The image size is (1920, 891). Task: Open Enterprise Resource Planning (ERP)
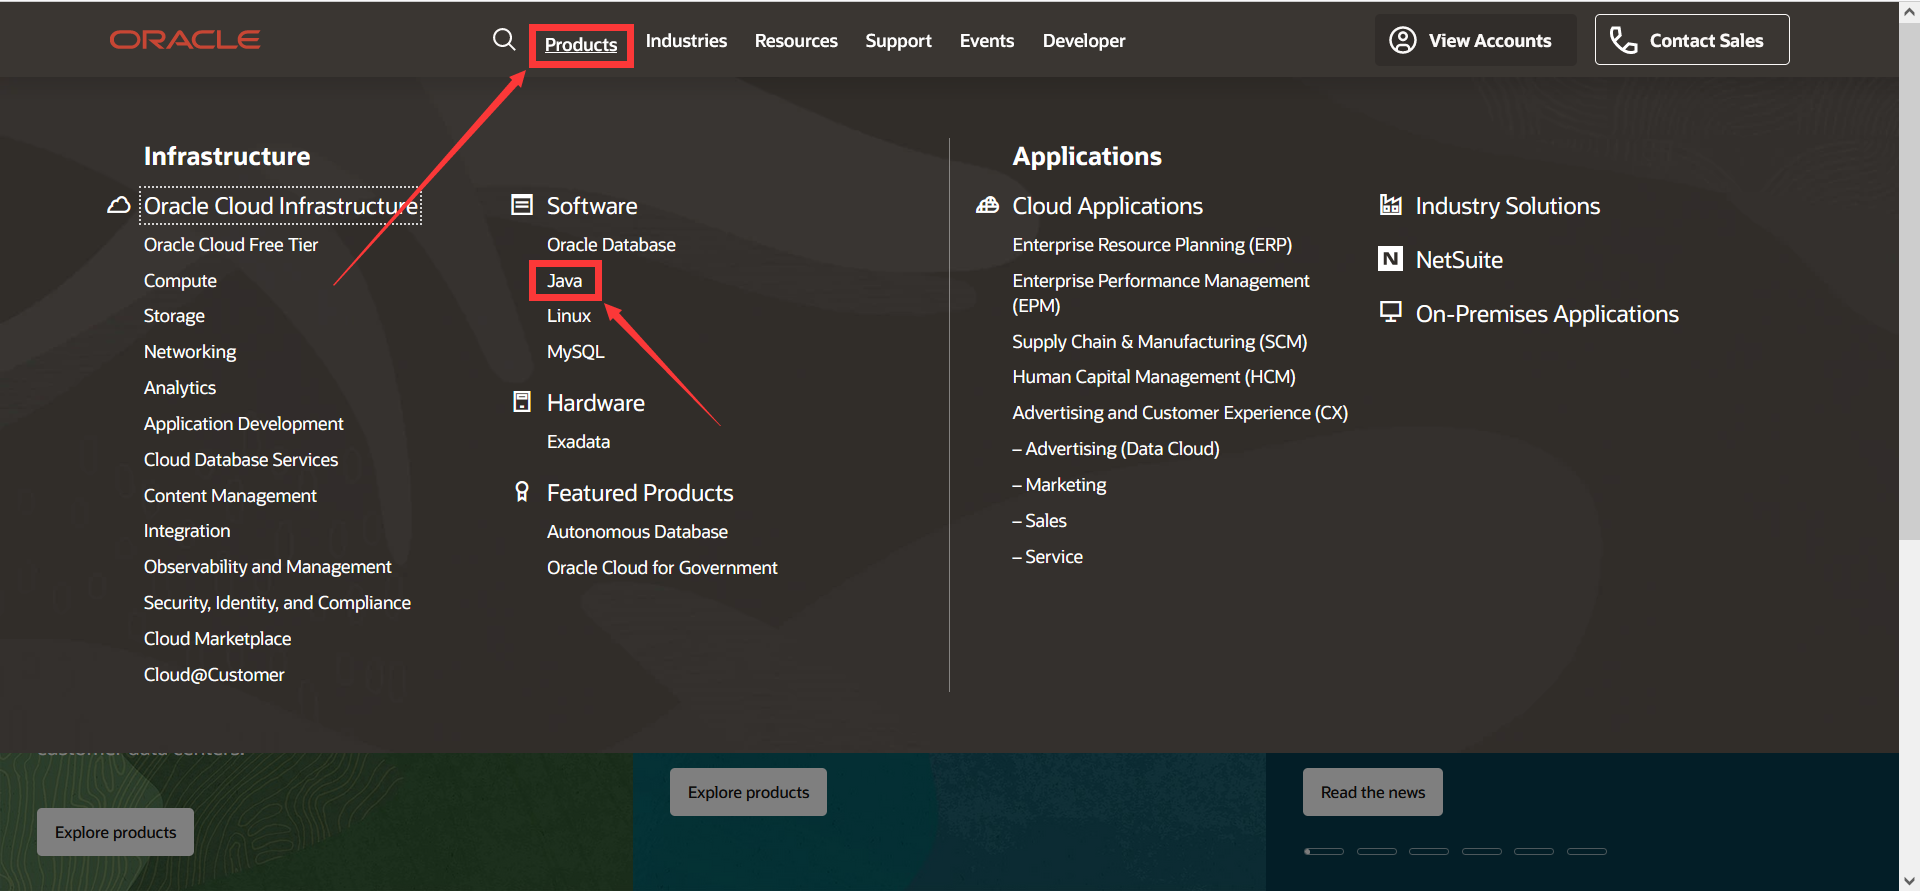coord(1152,245)
